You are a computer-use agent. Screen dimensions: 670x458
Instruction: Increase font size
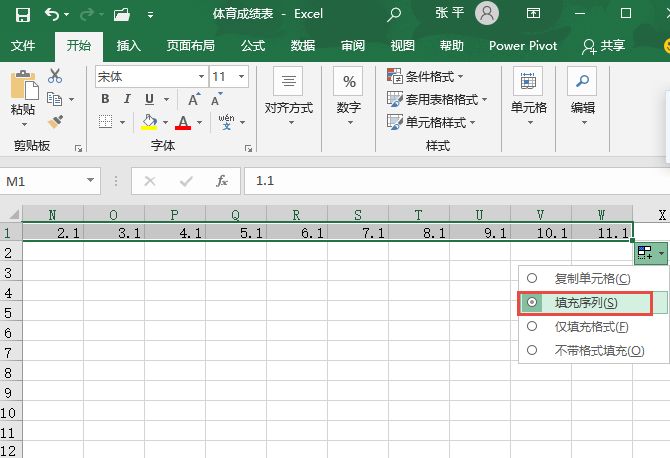point(194,99)
